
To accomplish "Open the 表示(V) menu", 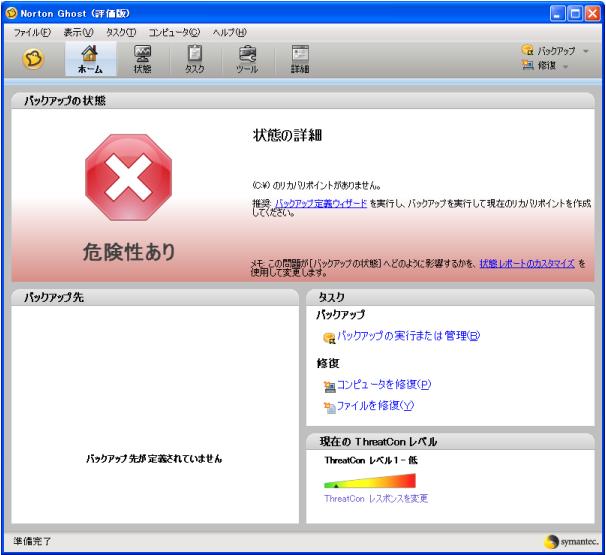I will click(78, 32).
